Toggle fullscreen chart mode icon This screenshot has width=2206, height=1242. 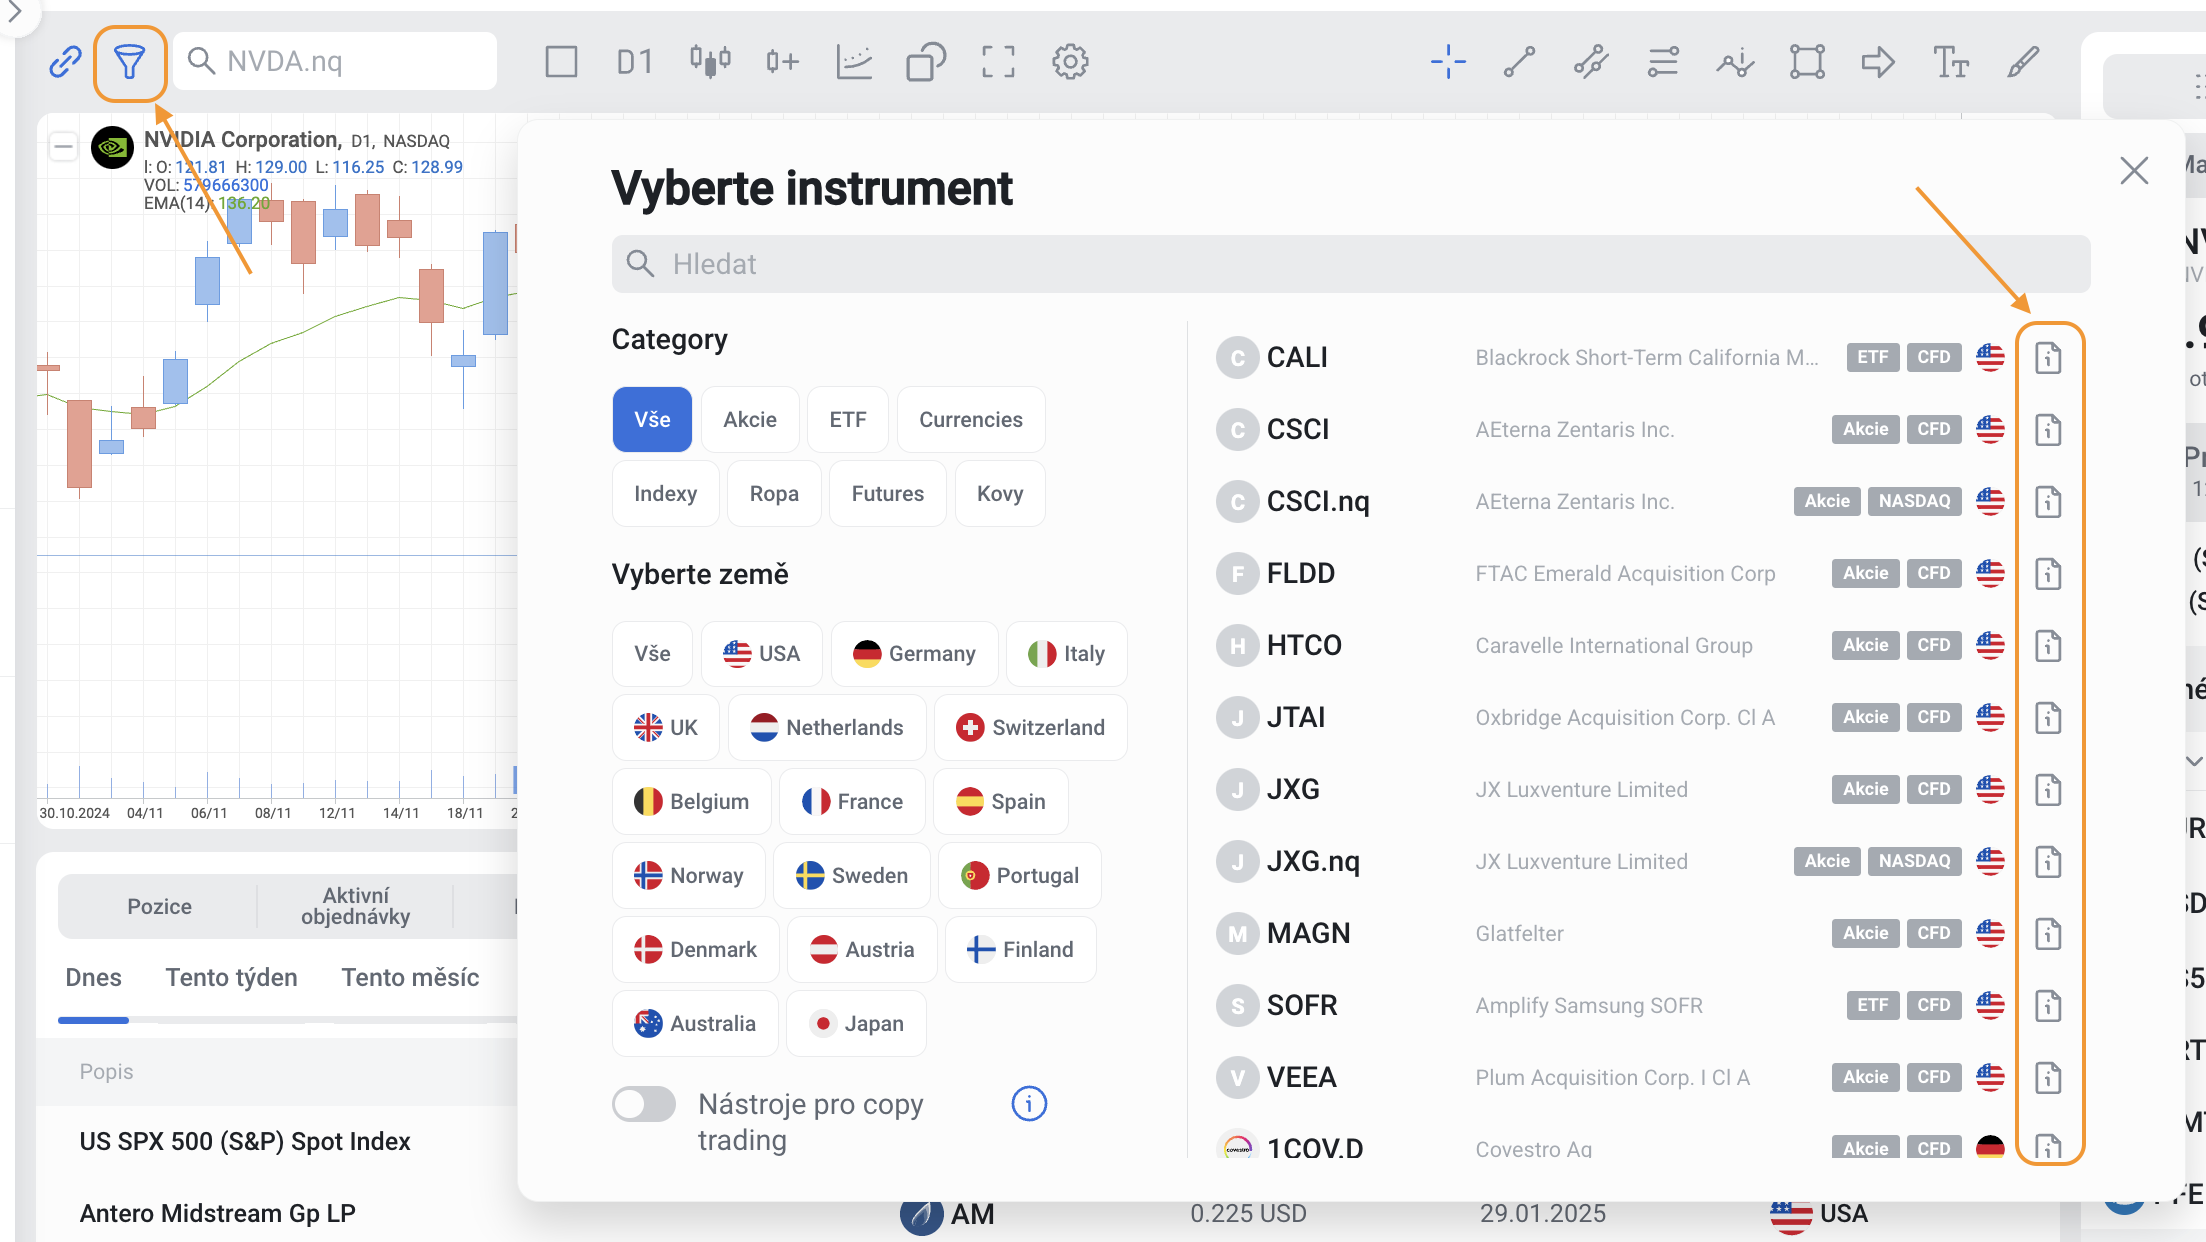pyautogui.click(x=998, y=62)
